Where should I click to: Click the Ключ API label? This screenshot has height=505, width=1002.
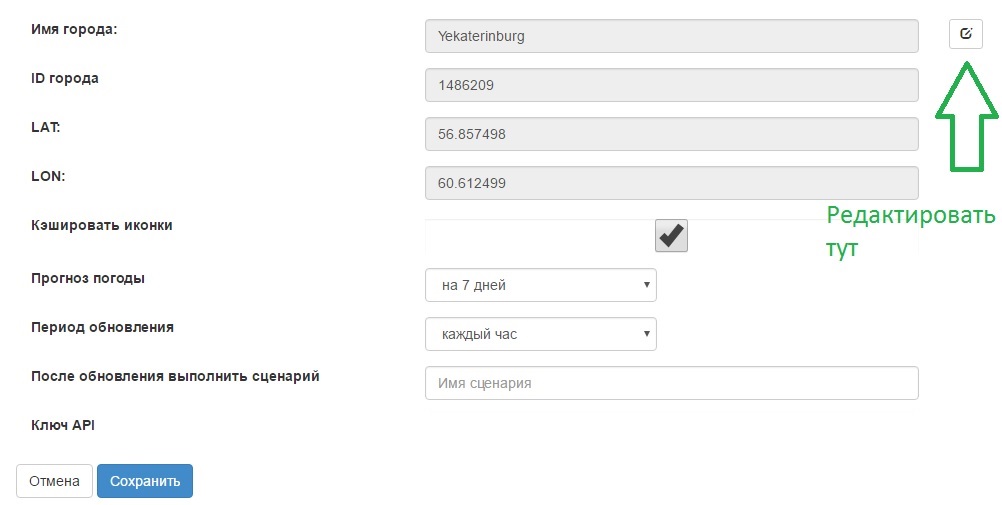click(63, 425)
